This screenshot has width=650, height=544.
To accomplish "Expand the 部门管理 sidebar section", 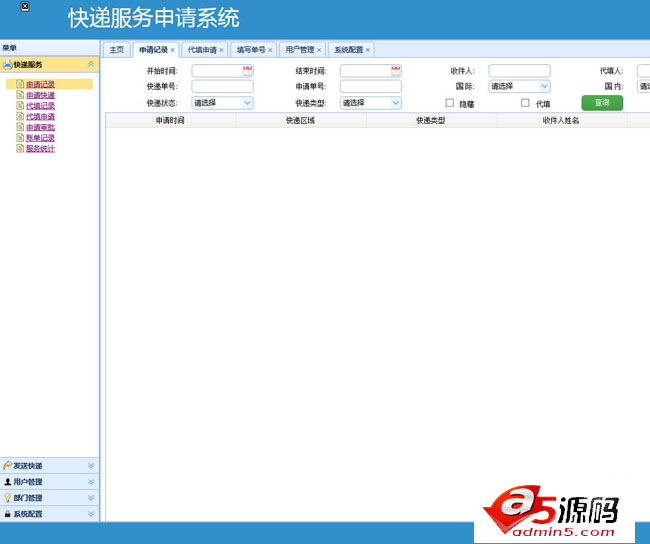I will click(91, 498).
